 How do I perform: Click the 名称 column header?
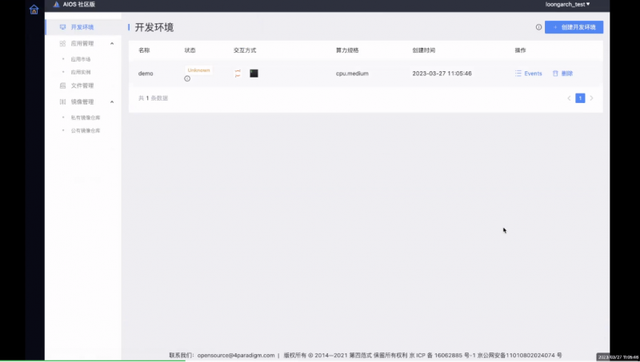(x=144, y=51)
